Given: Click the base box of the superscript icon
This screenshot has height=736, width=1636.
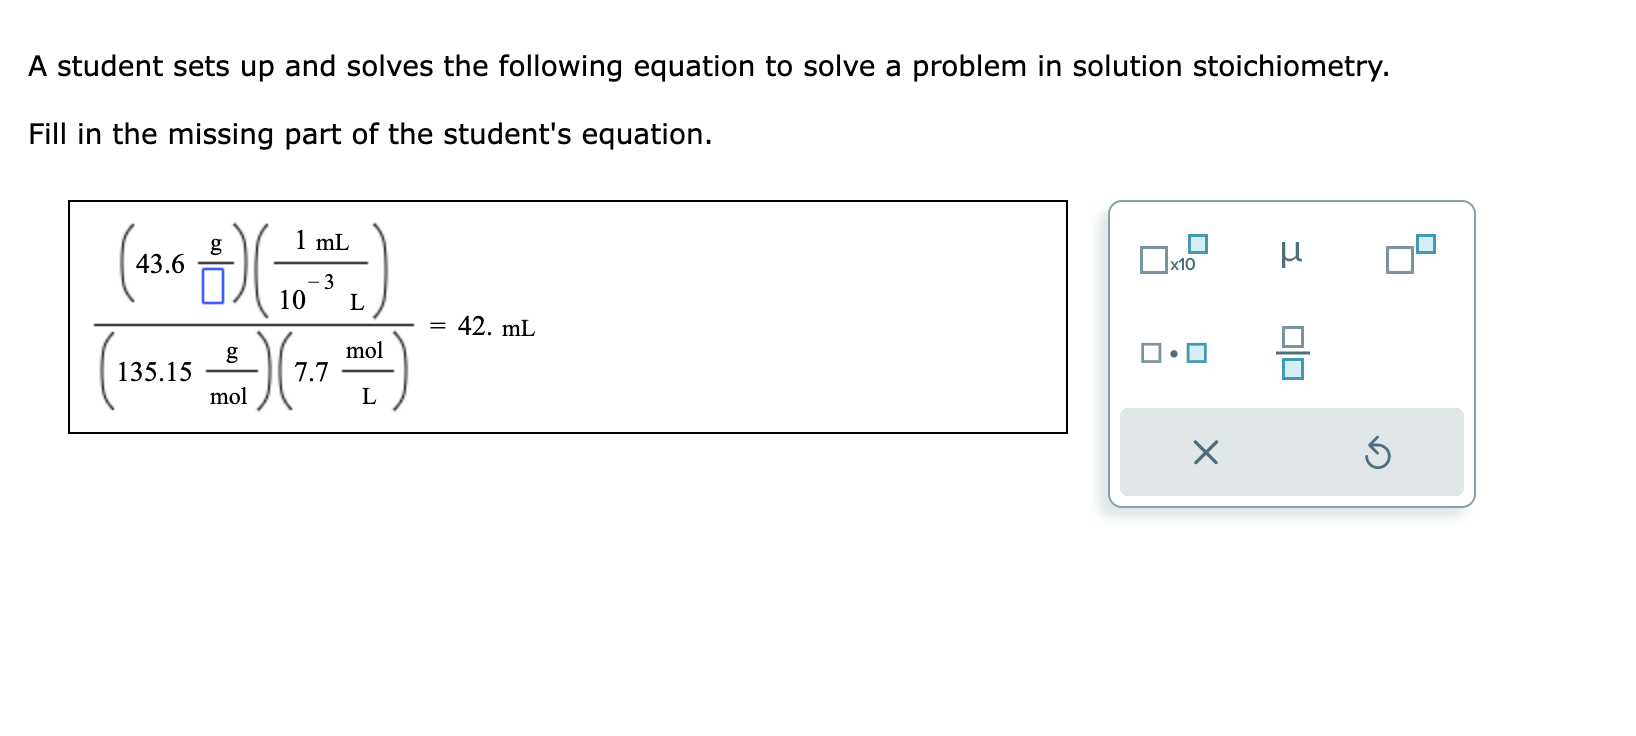Looking at the screenshot, I should pyautogui.click(x=1398, y=261).
